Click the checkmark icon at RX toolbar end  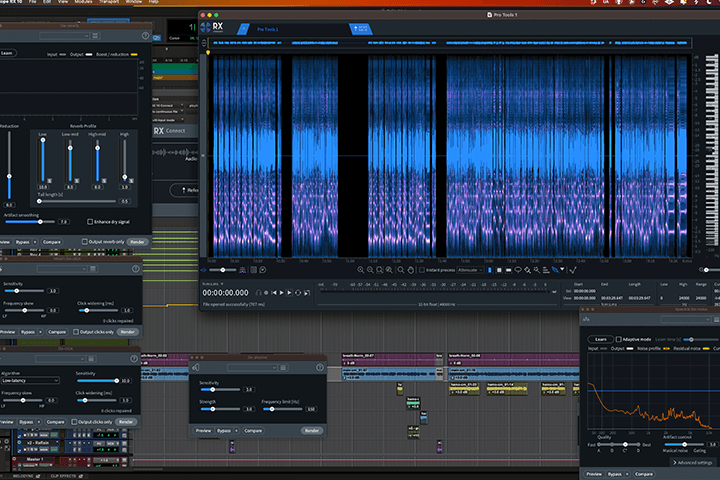coord(573,270)
